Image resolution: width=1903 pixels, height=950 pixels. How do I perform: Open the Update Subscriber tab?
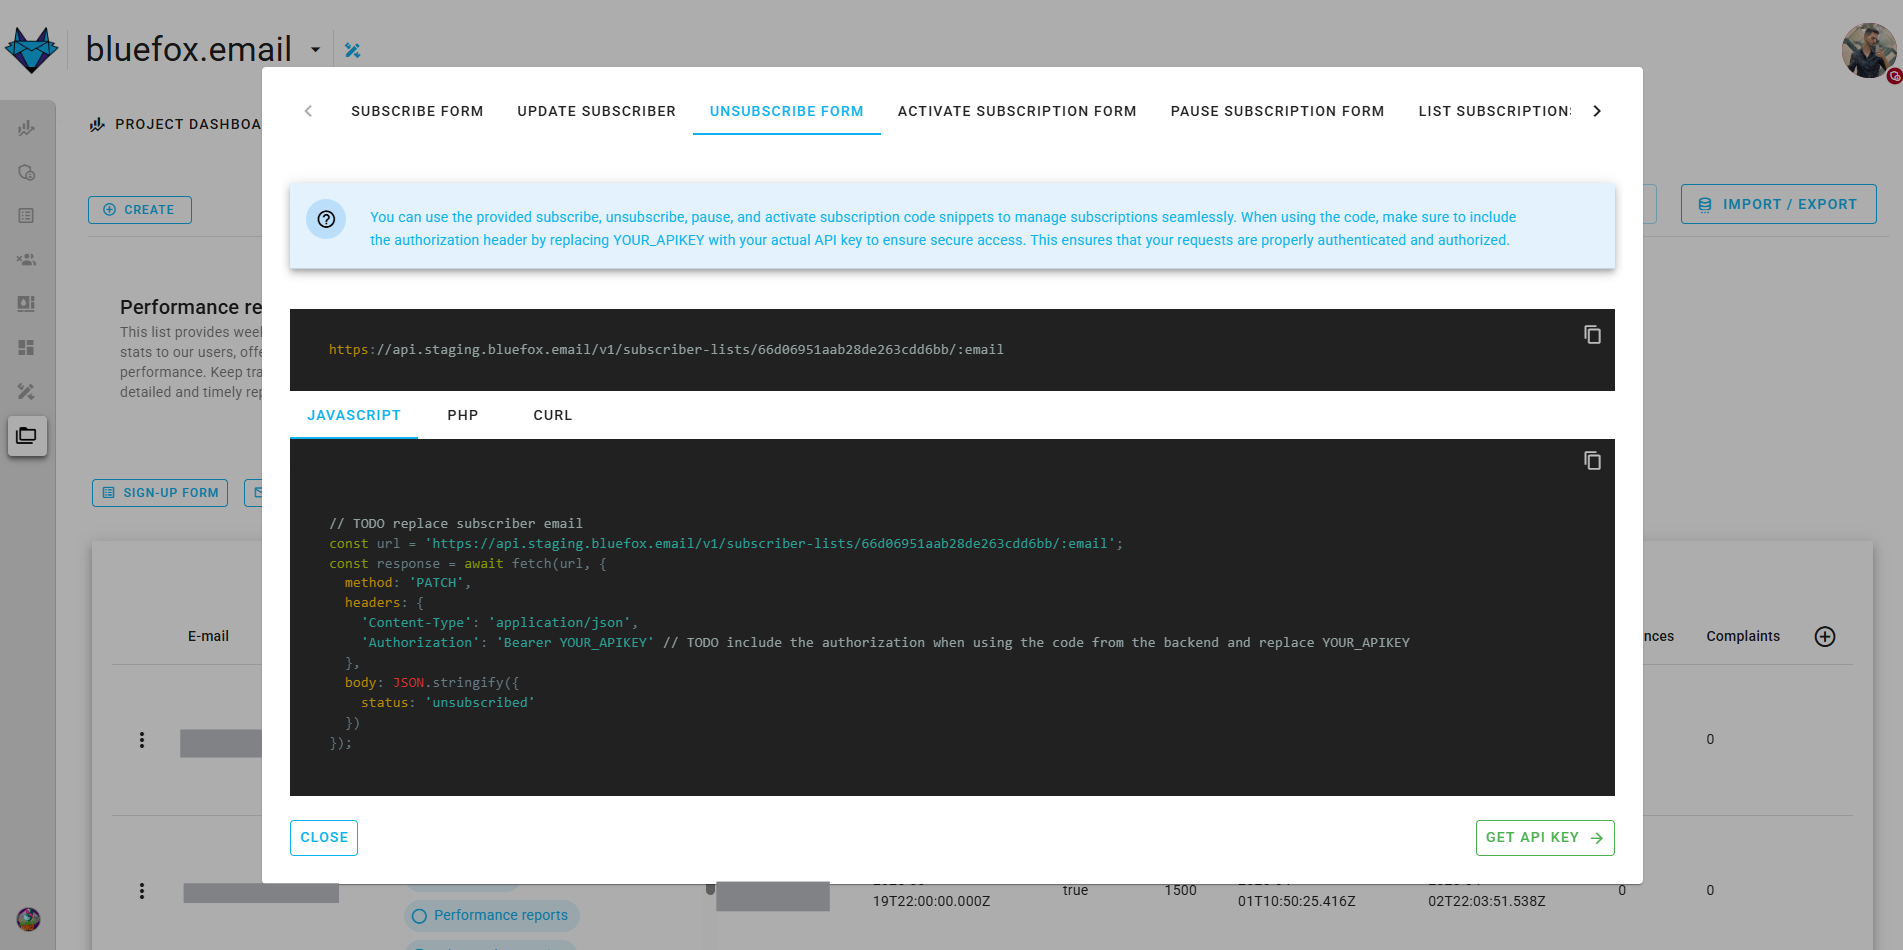pyautogui.click(x=596, y=111)
